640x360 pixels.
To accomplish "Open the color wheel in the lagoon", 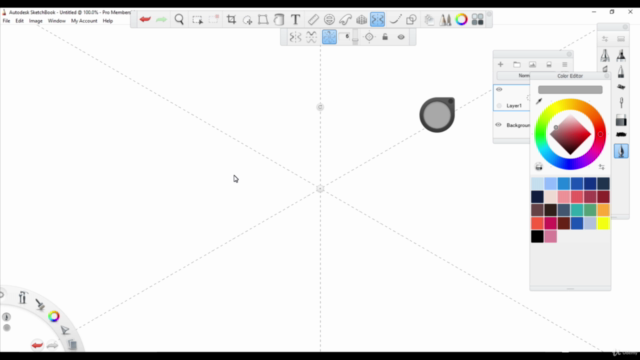I will tap(54, 316).
